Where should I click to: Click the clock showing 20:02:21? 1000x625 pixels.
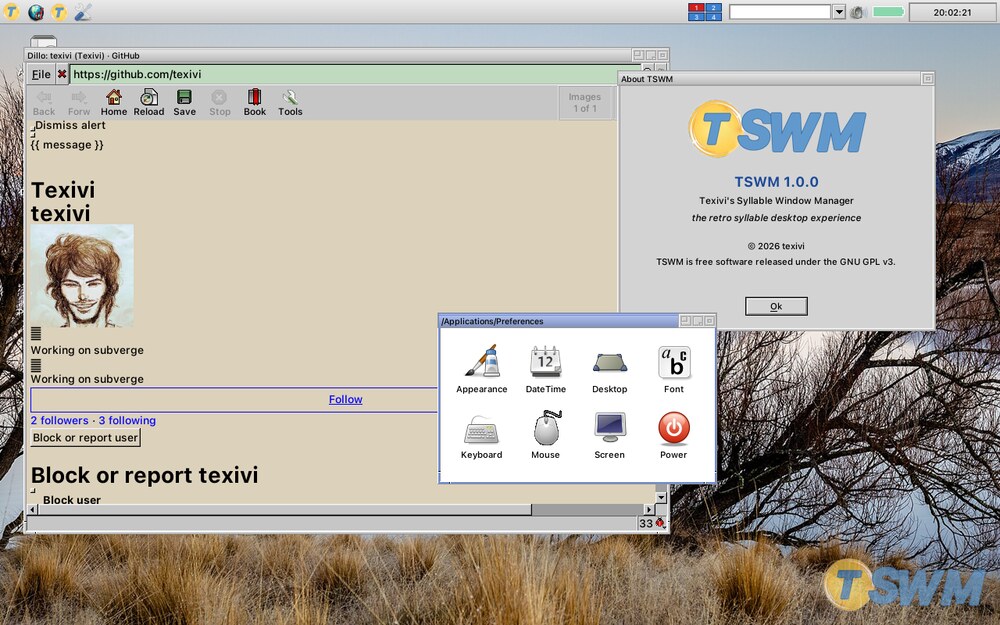[x=952, y=12]
